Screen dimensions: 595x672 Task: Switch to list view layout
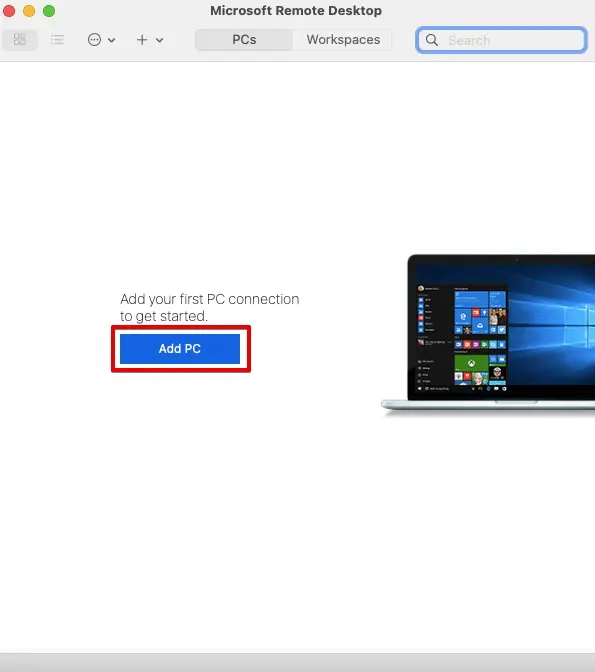[57, 39]
